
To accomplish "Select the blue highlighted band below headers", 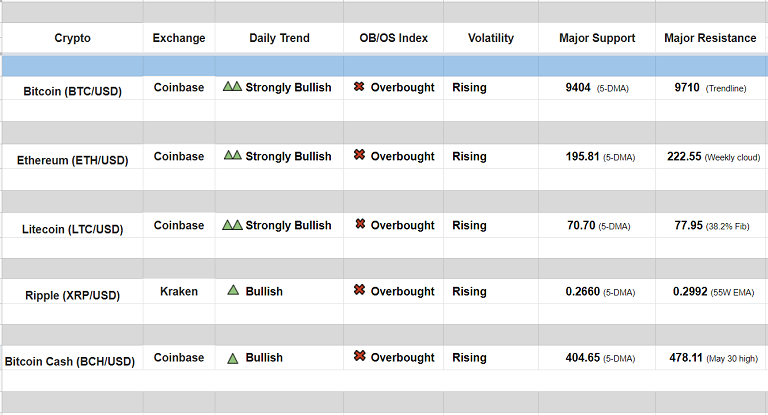I will [x=384, y=65].
